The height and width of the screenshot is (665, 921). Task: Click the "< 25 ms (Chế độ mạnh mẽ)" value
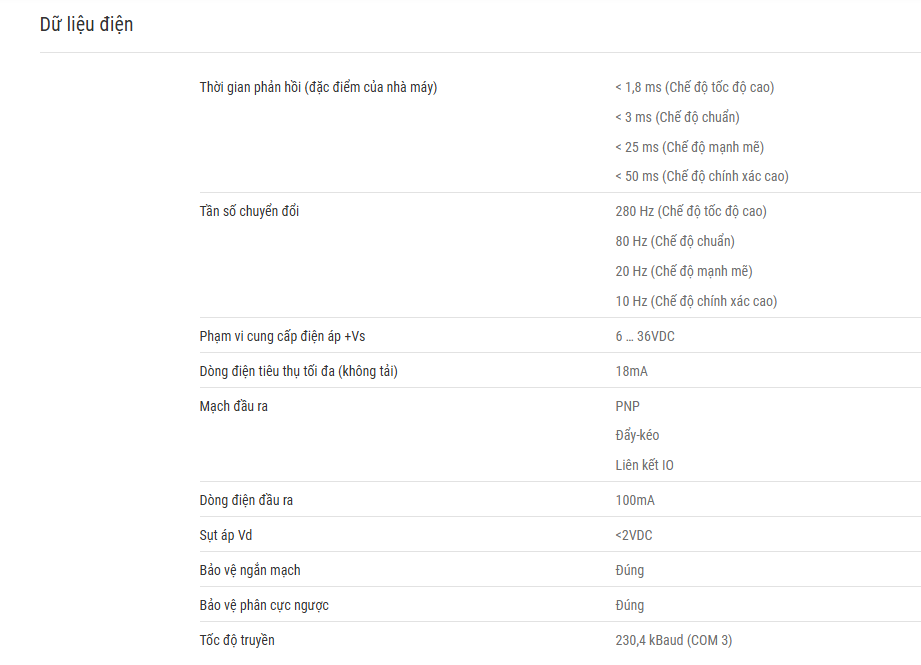tap(689, 147)
